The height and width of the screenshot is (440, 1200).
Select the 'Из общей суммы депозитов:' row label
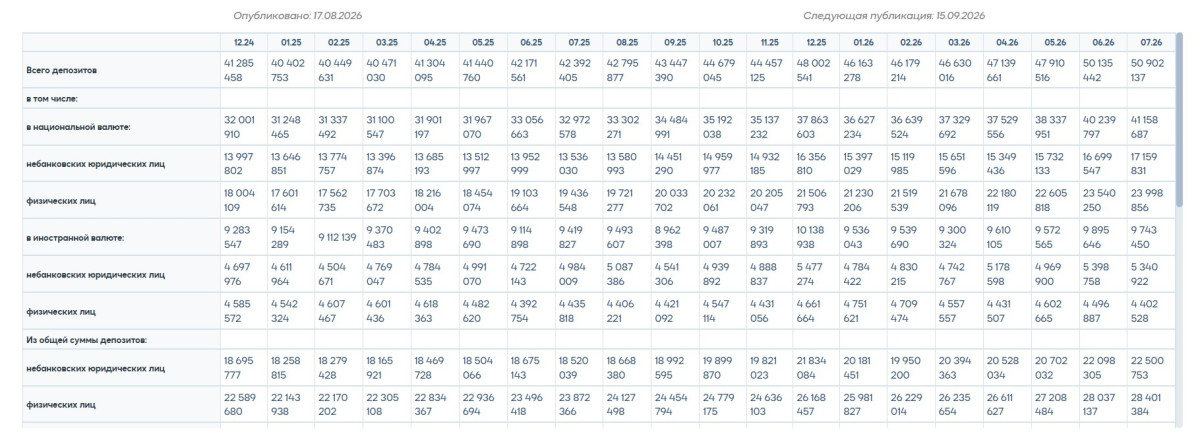point(87,340)
